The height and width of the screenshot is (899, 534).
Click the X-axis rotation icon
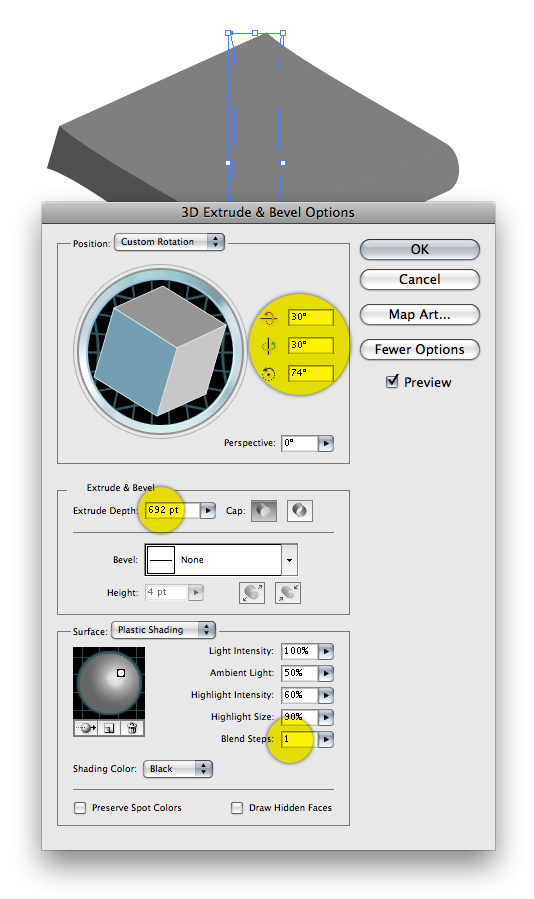point(268,317)
